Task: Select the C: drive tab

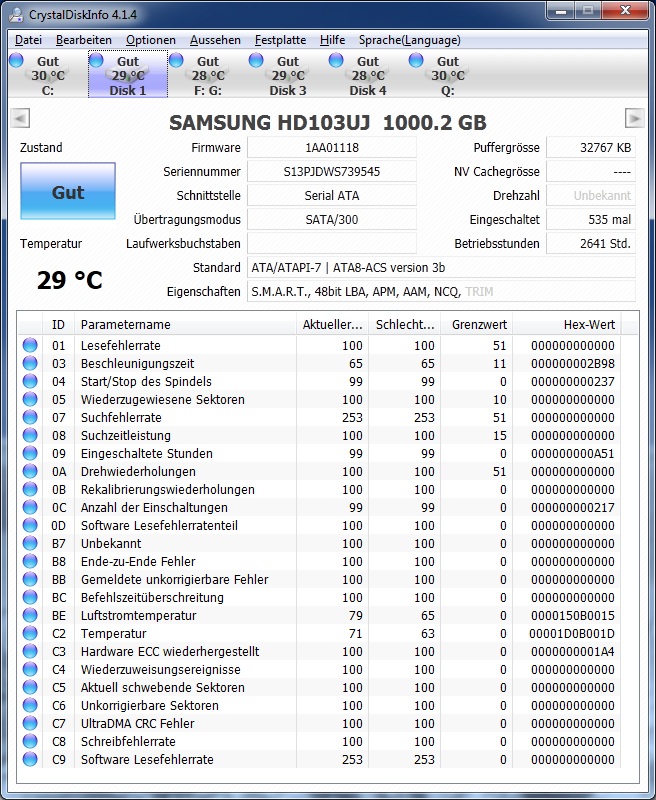Action: point(47,74)
